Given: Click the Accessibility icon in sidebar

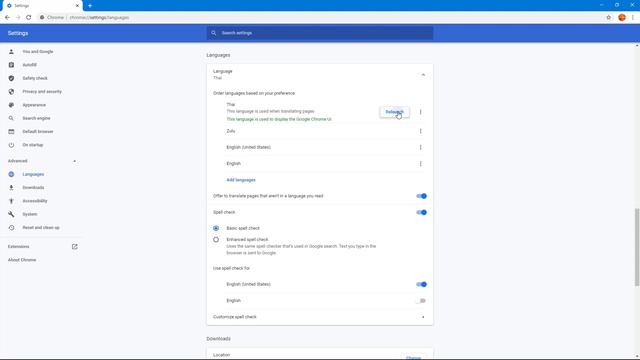Looking at the screenshot, I should (x=11, y=201).
